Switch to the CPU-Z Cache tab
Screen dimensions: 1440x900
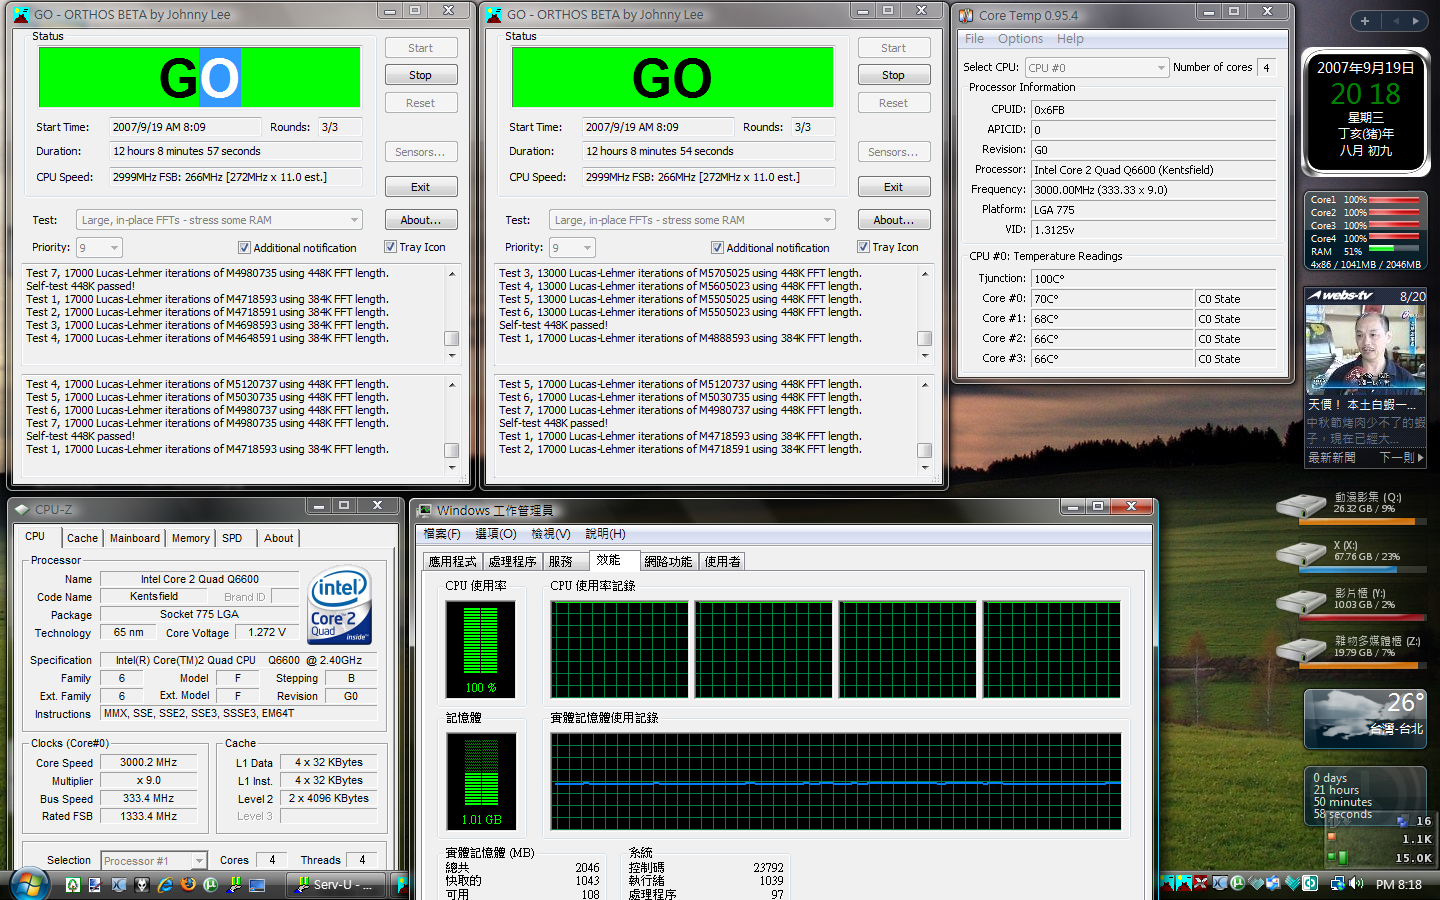coord(82,538)
